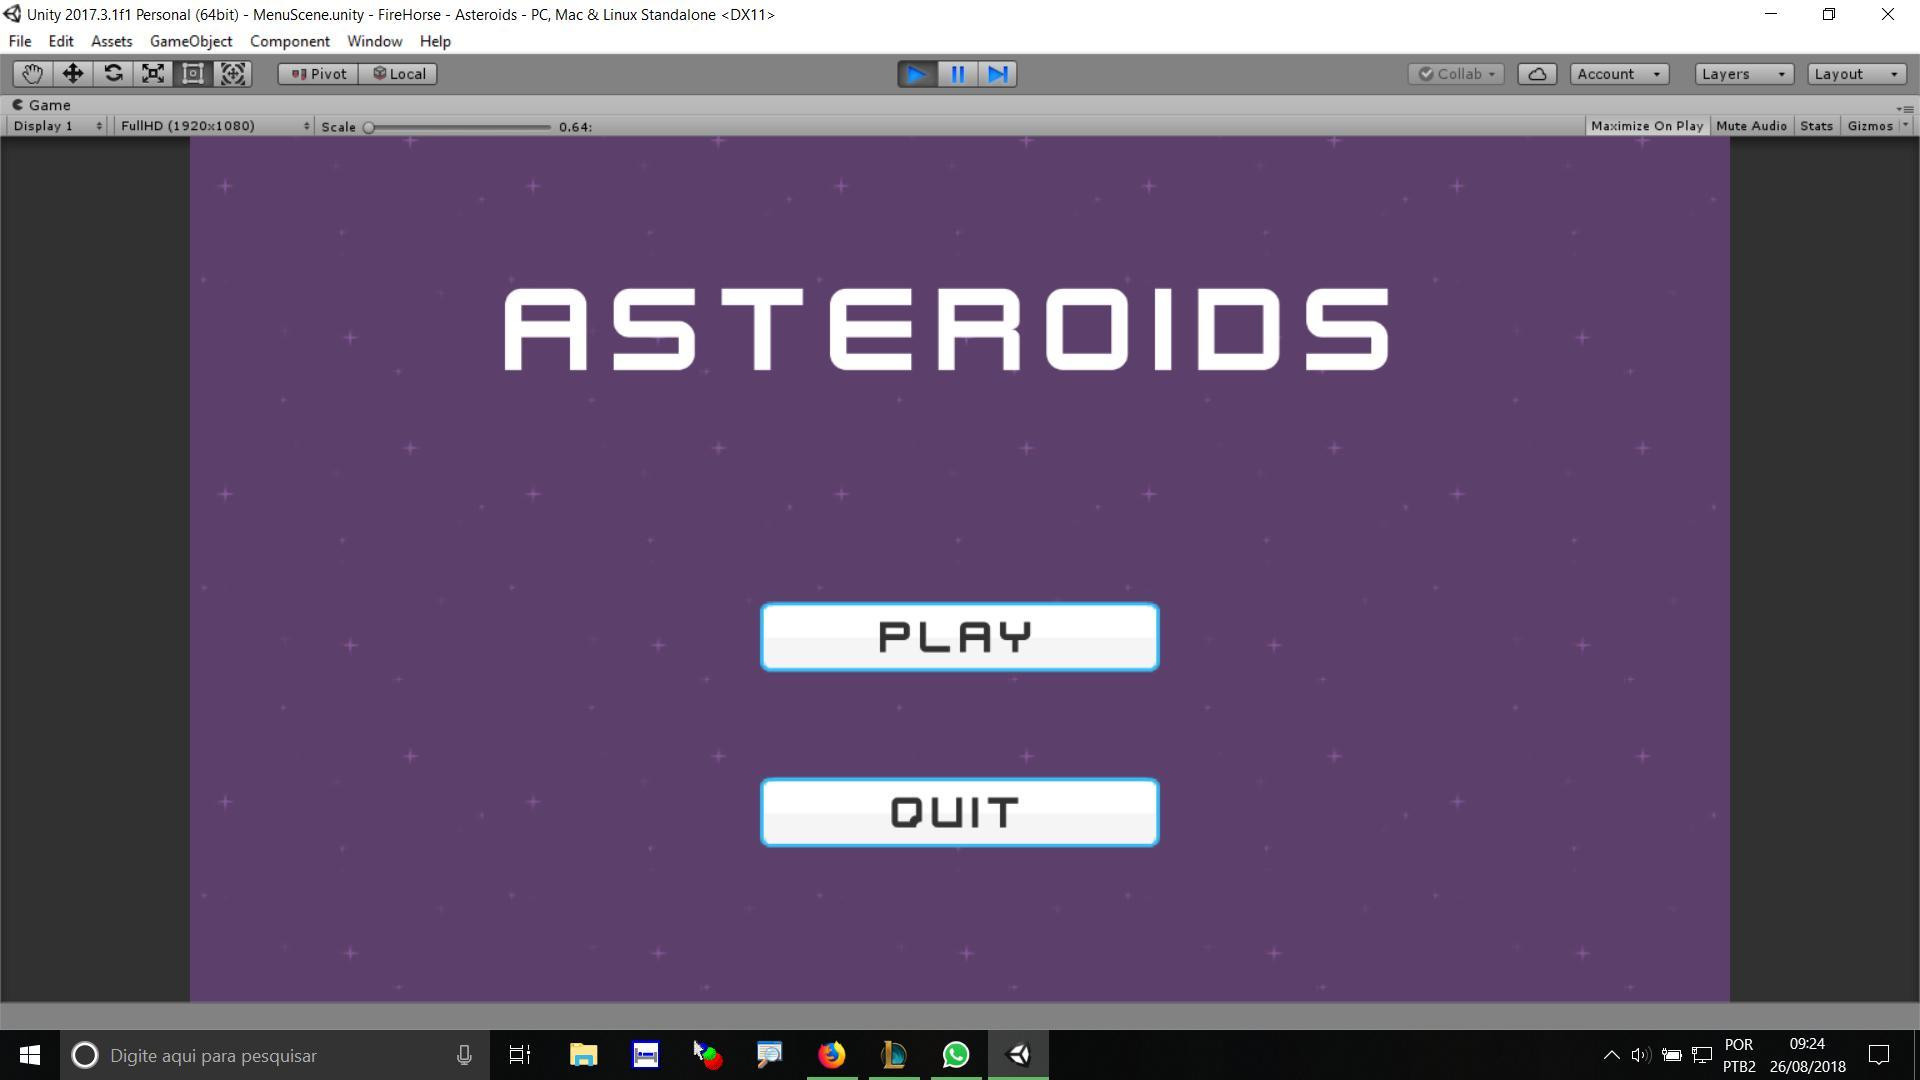The image size is (1920, 1080).
Task: Toggle Mute Audio in Game view
Action: click(1751, 126)
